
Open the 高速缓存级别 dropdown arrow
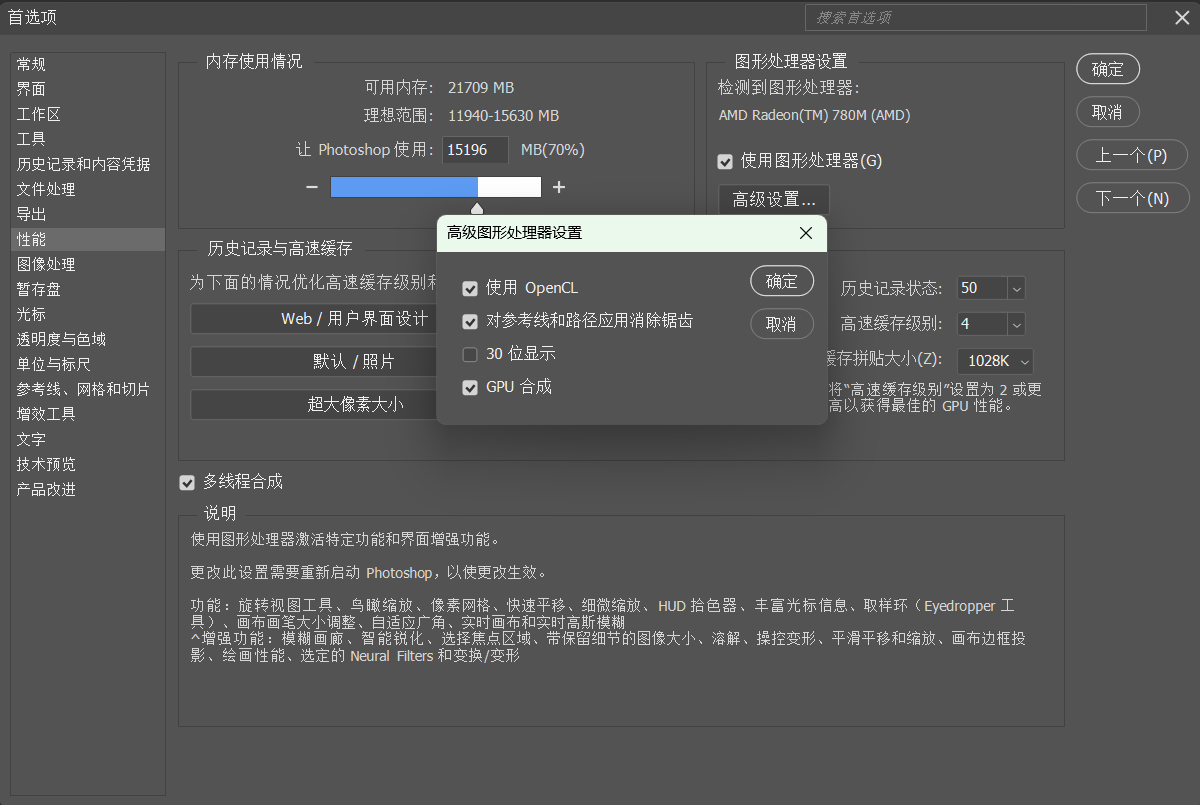tap(1016, 324)
